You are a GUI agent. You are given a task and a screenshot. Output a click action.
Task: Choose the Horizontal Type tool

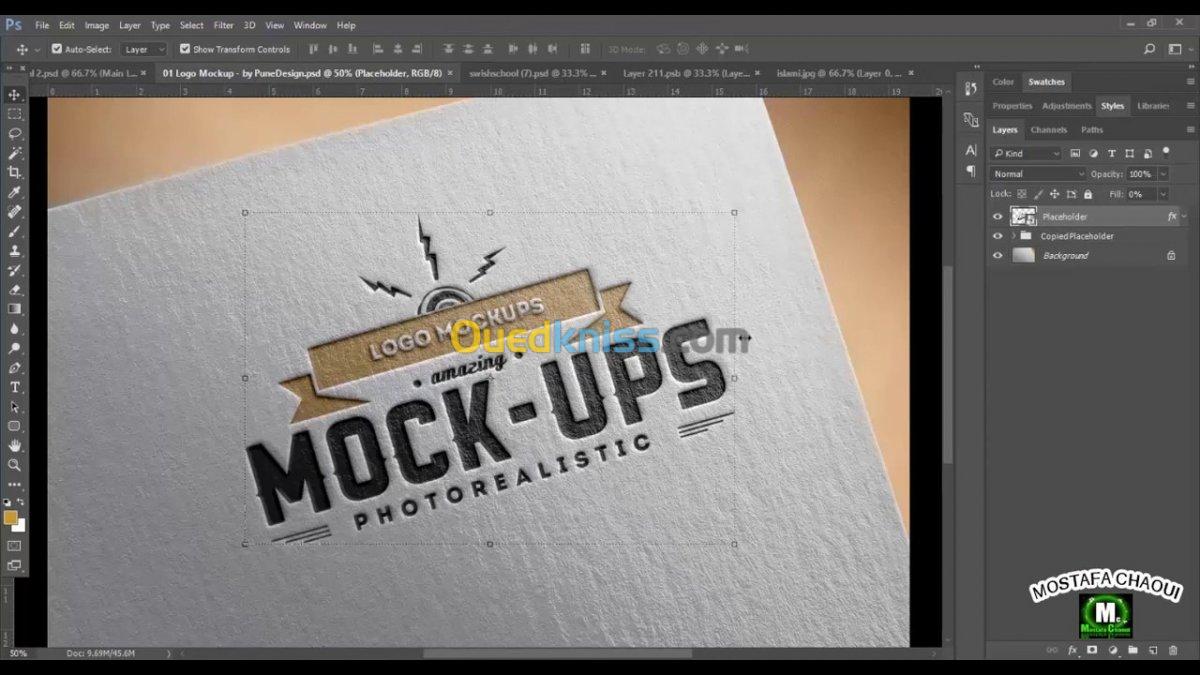coord(15,387)
